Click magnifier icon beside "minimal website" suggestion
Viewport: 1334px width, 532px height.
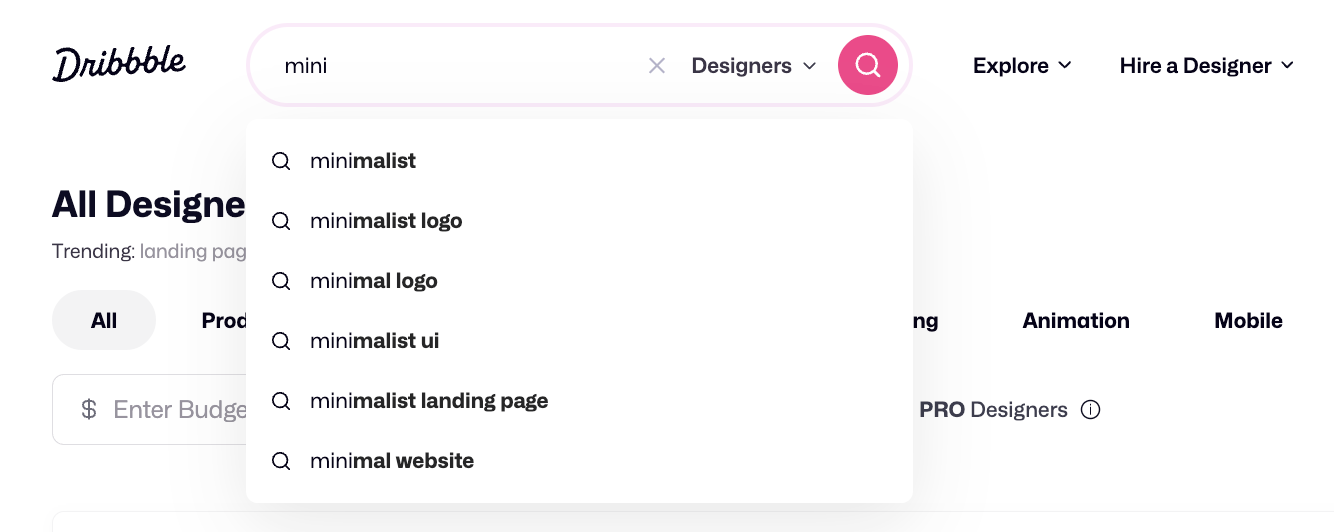click(x=281, y=461)
